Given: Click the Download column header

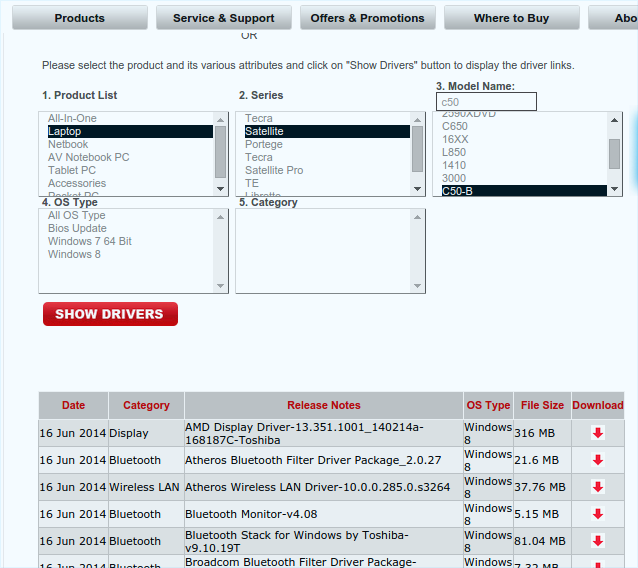Looking at the screenshot, I should pyautogui.click(x=598, y=405).
